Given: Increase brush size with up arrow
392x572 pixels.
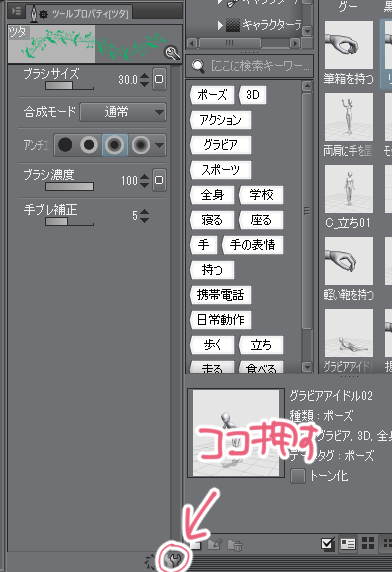Looking at the screenshot, I should point(145,76).
